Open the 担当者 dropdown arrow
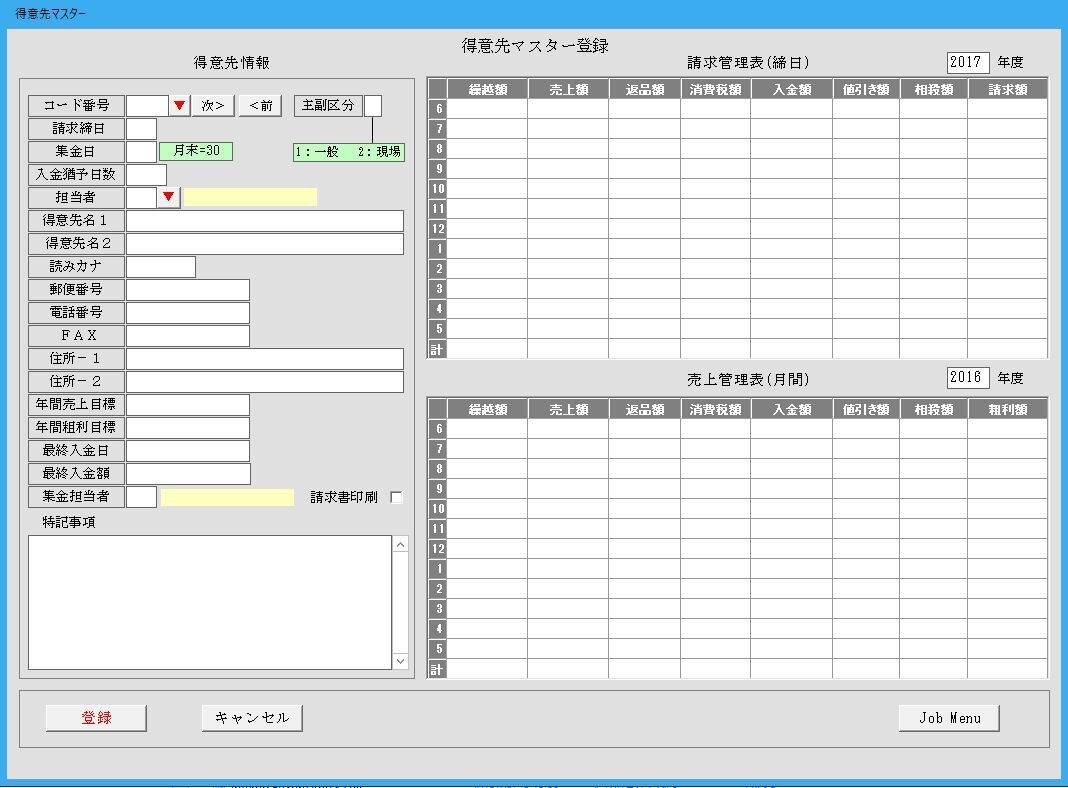This screenshot has height=788, width=1068. tap(168, 198)
